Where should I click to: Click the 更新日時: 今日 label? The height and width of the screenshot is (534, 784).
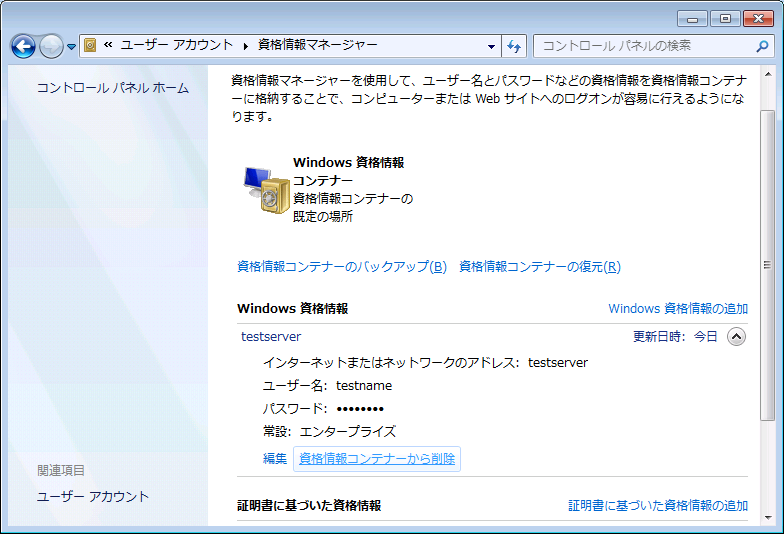coord(675,336)
